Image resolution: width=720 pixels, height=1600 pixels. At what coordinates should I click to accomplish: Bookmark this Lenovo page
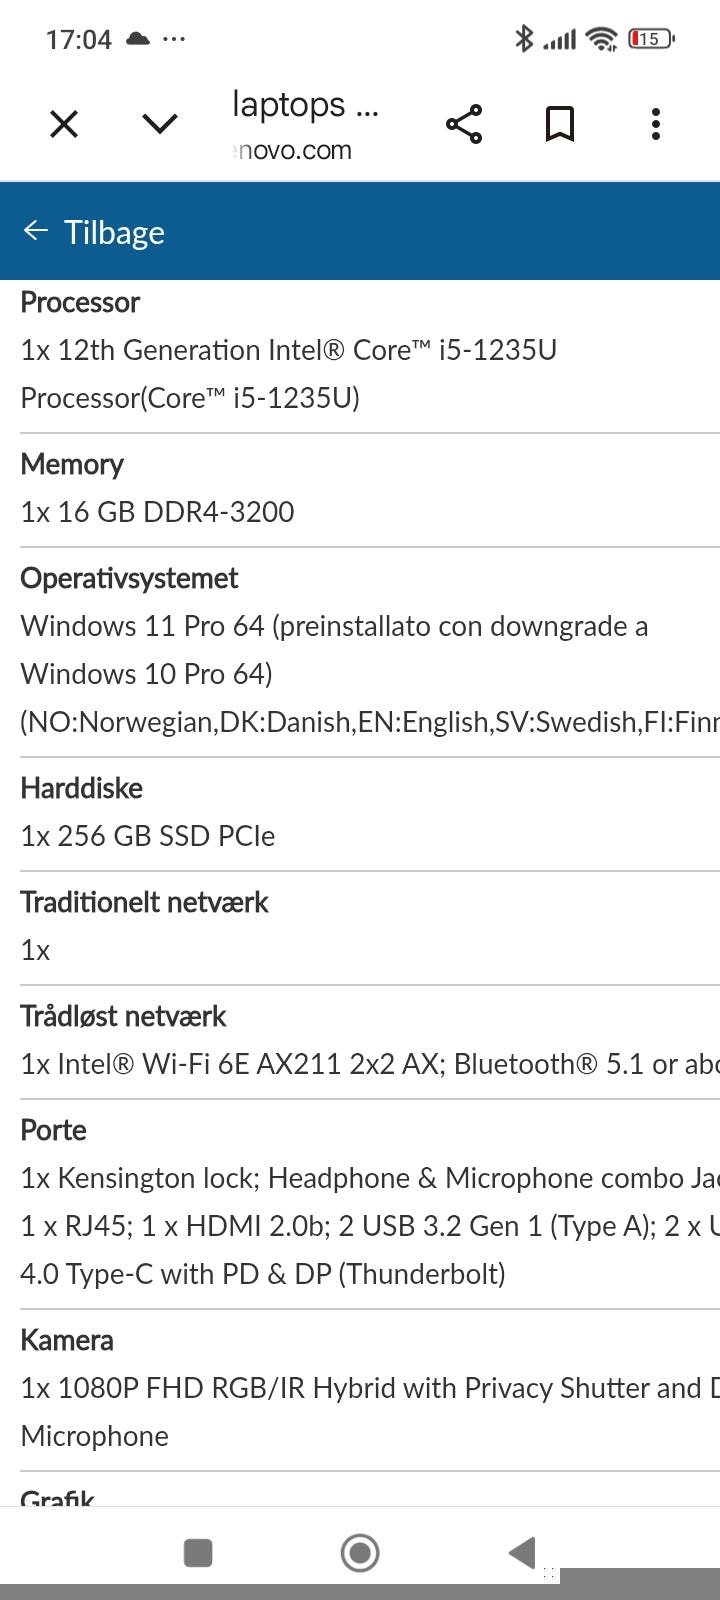560,124
